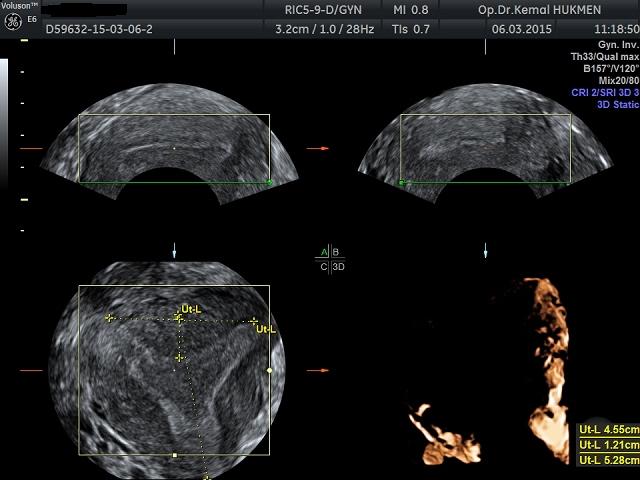Click the 3D rendered orange volume image
The height and width of the screenshot is (480, 640).
[488, 371]
